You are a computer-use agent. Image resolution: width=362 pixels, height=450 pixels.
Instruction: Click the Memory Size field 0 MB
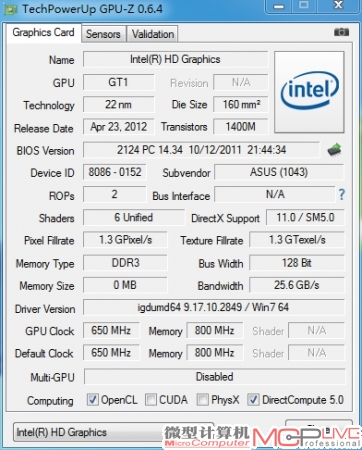click(x=125, y=285)
